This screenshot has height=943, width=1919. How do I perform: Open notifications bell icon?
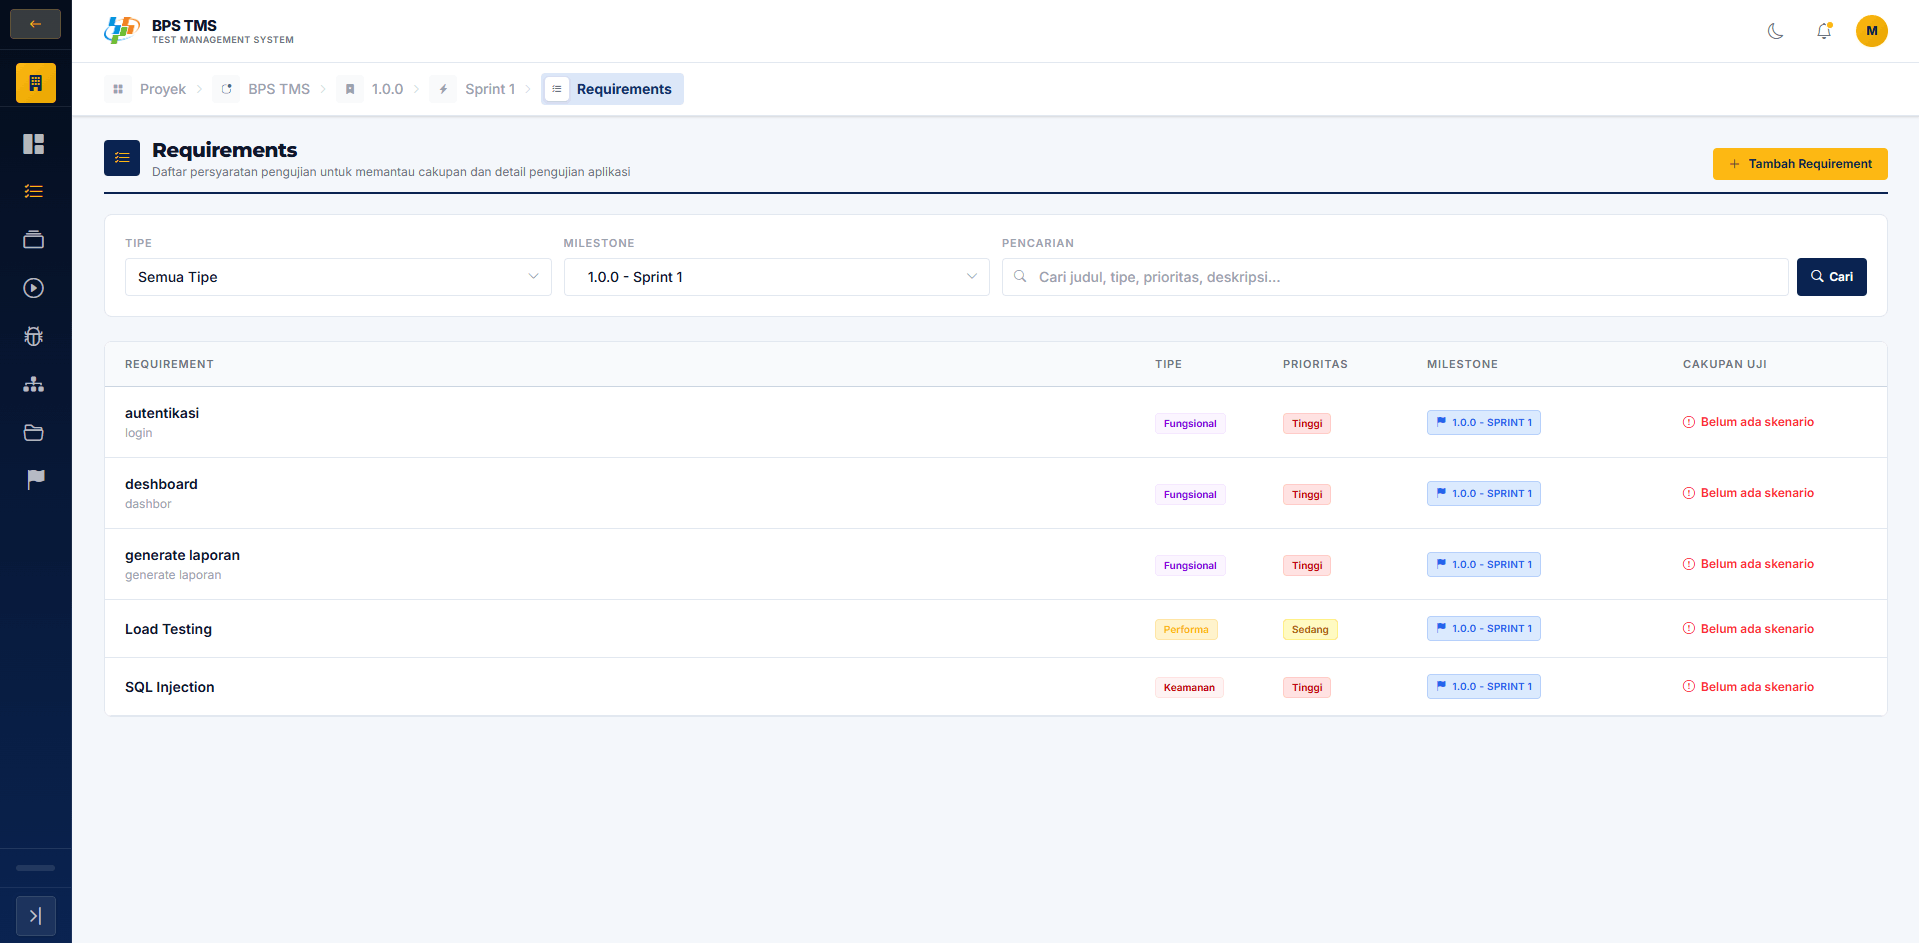pos(1824,31)
